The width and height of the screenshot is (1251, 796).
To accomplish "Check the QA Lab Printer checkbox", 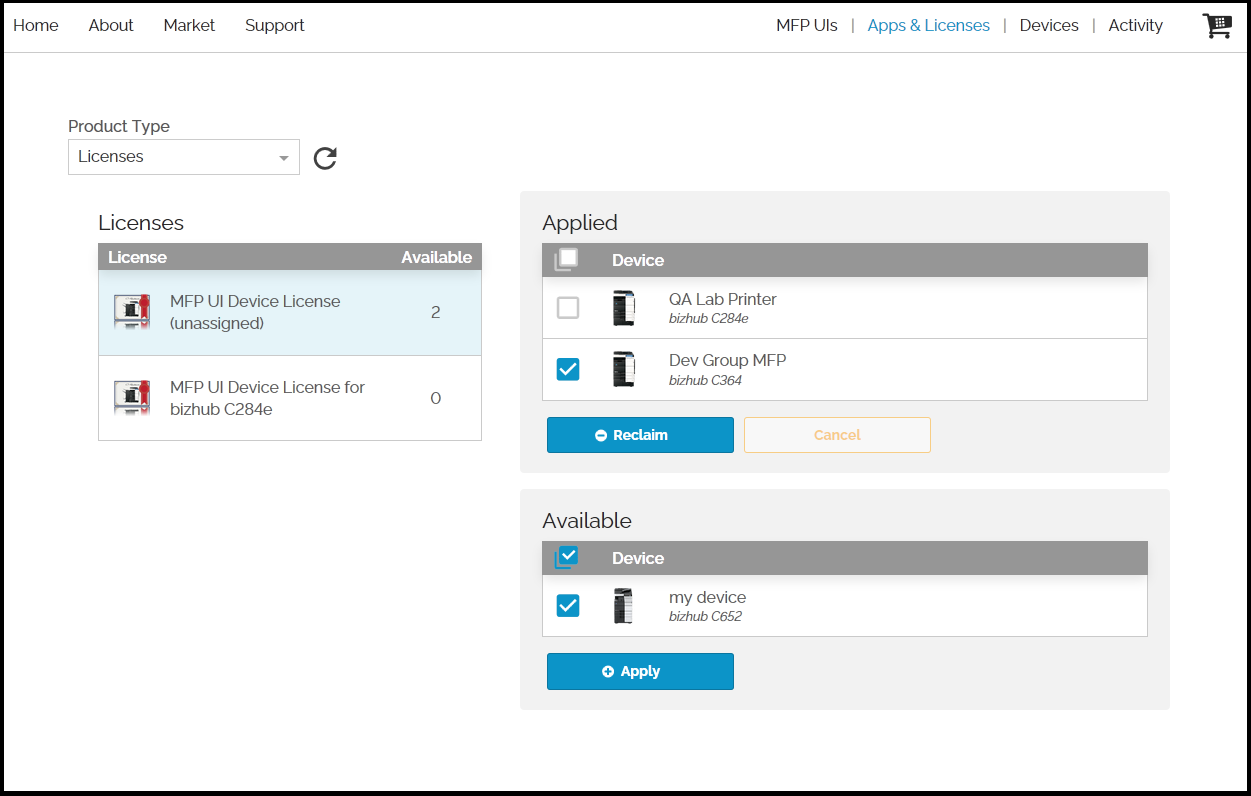I will (568, 308).
